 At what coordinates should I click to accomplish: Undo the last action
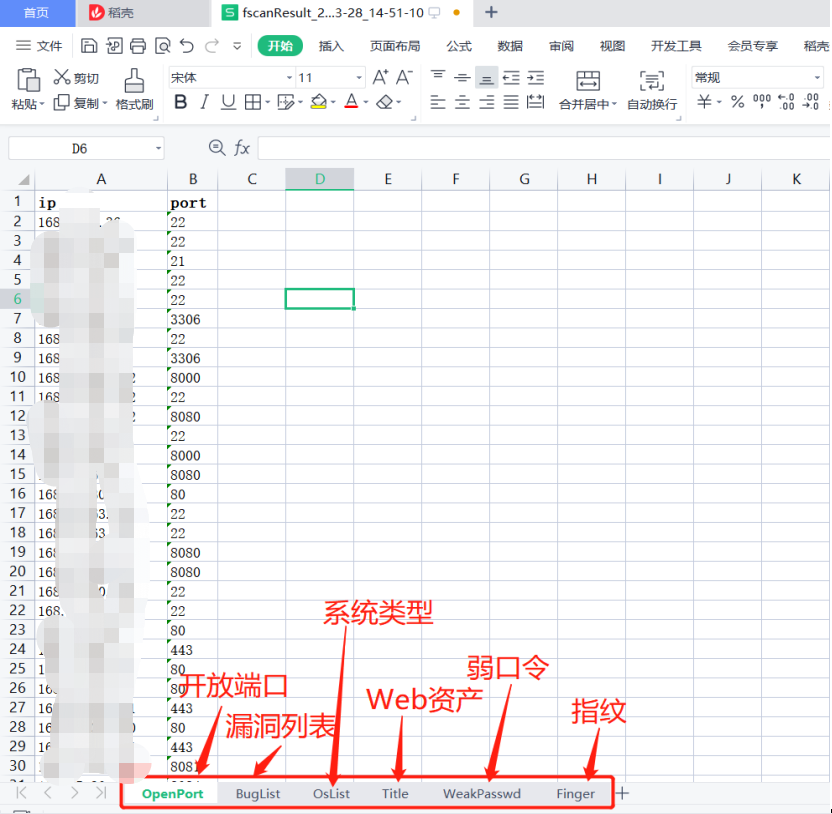coord(186,46)
